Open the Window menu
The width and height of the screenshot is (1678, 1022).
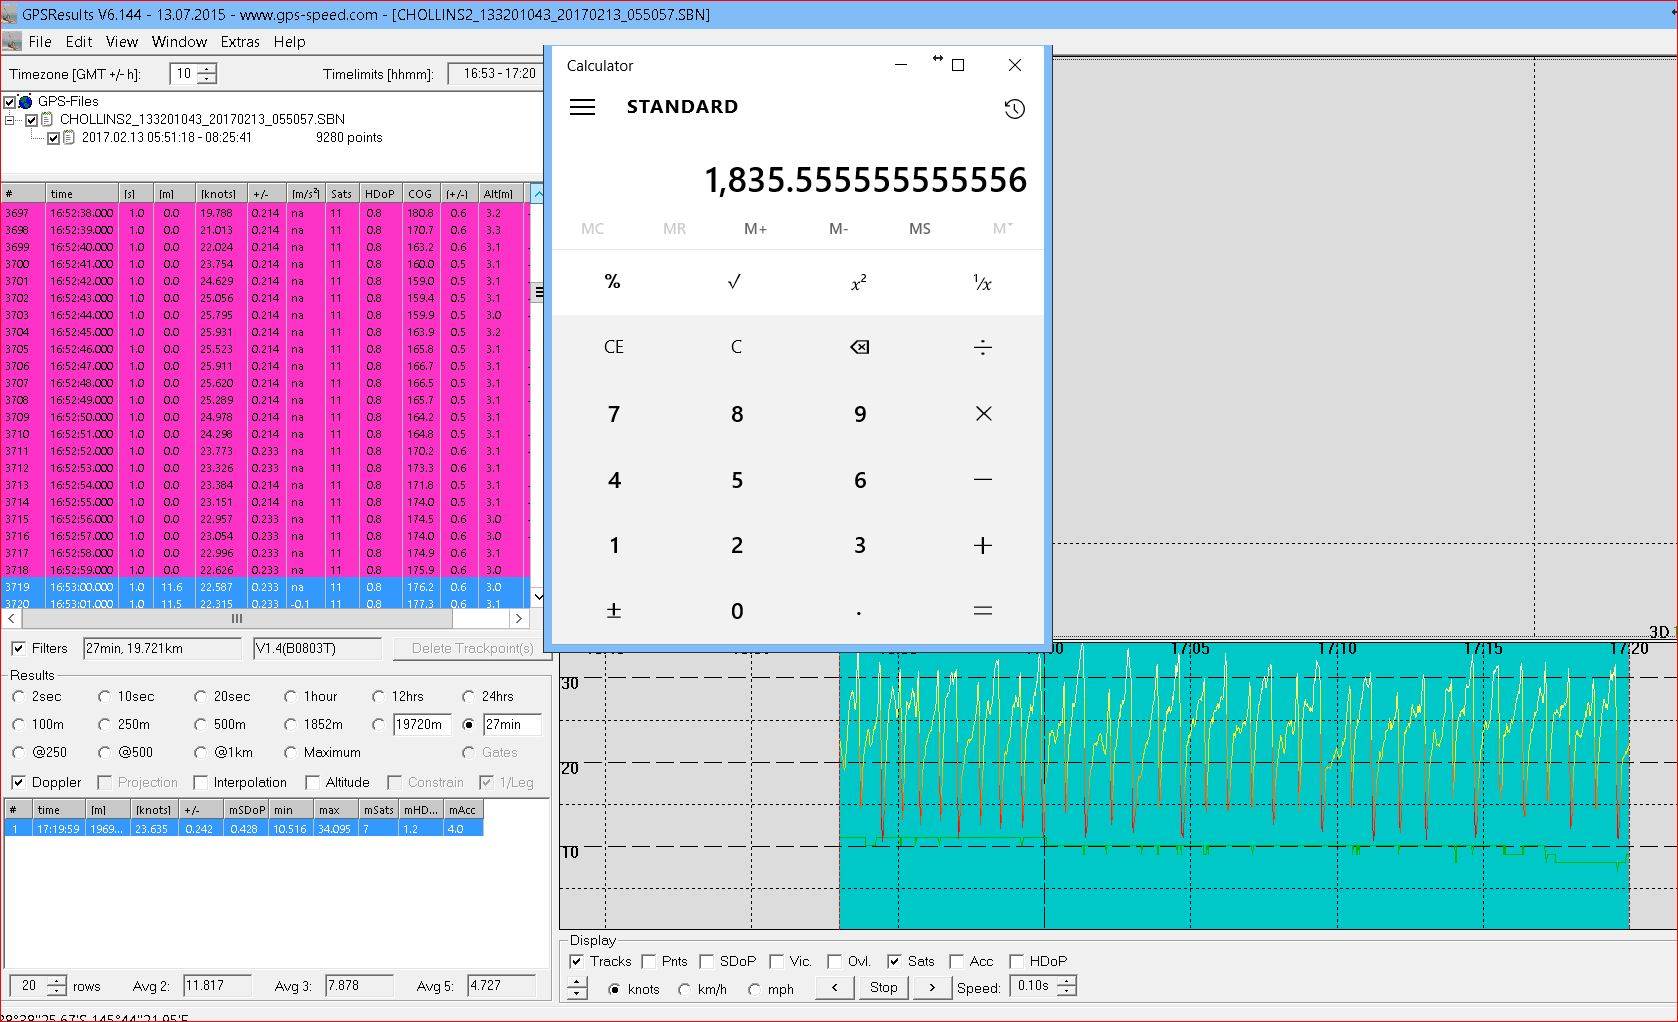[x=179, y=42]
